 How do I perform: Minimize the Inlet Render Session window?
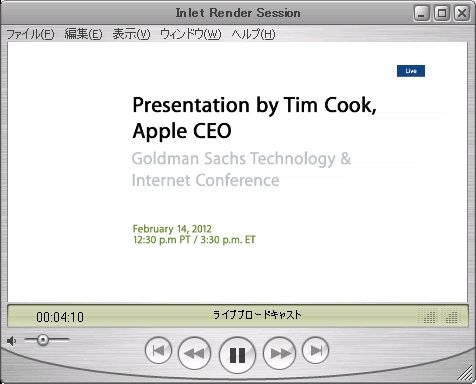click(422, 13)
